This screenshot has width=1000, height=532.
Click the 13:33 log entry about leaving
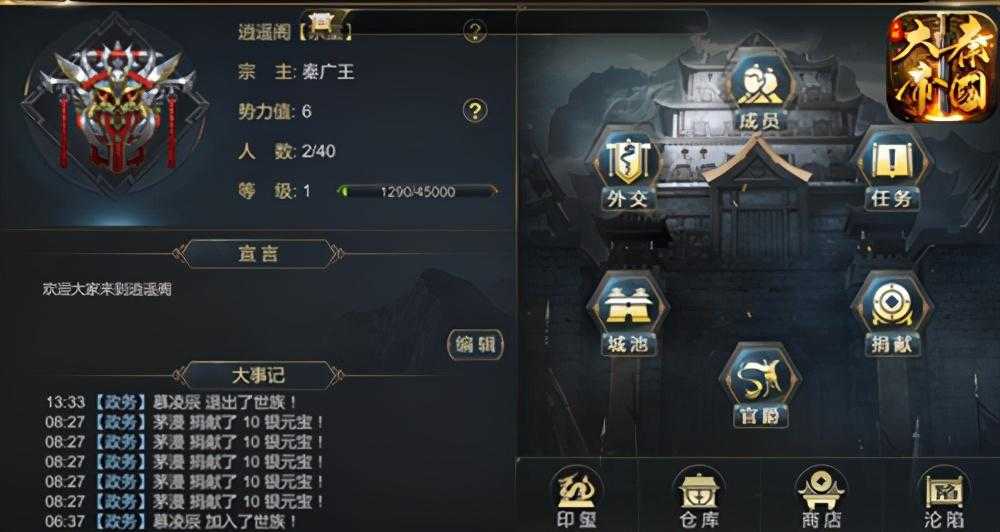tap(172, 402)
